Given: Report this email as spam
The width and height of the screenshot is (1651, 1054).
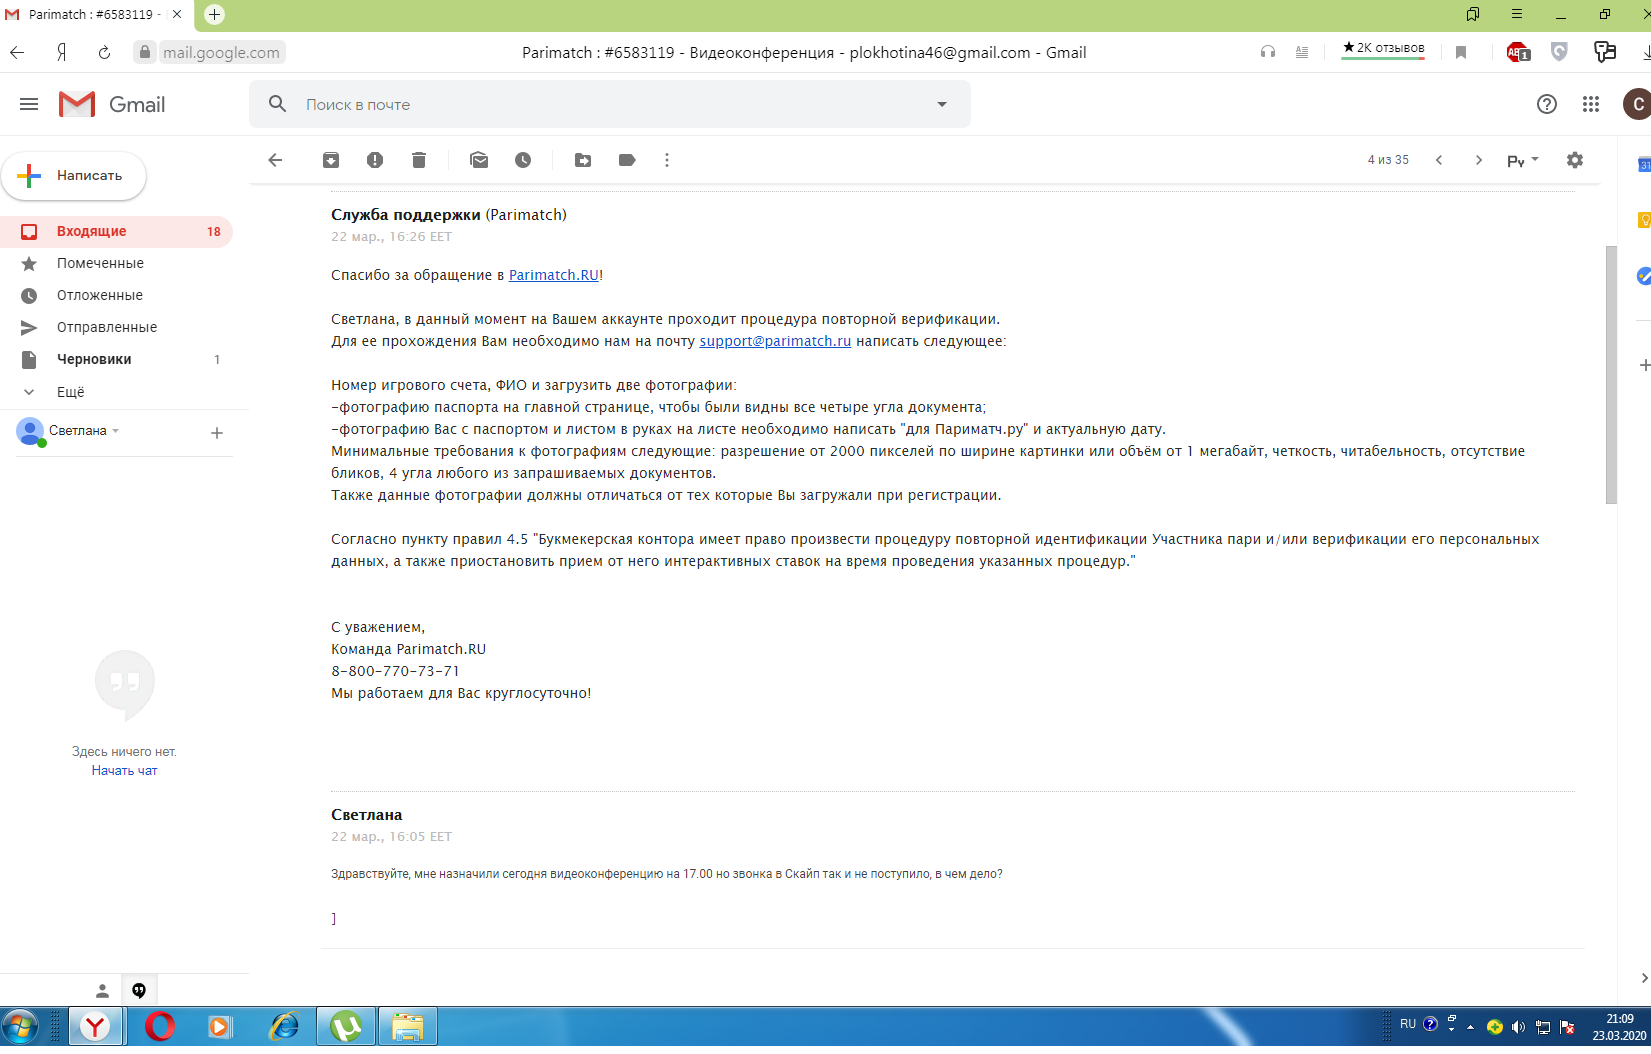Looking at the screenshot, I should pos(375,160).
